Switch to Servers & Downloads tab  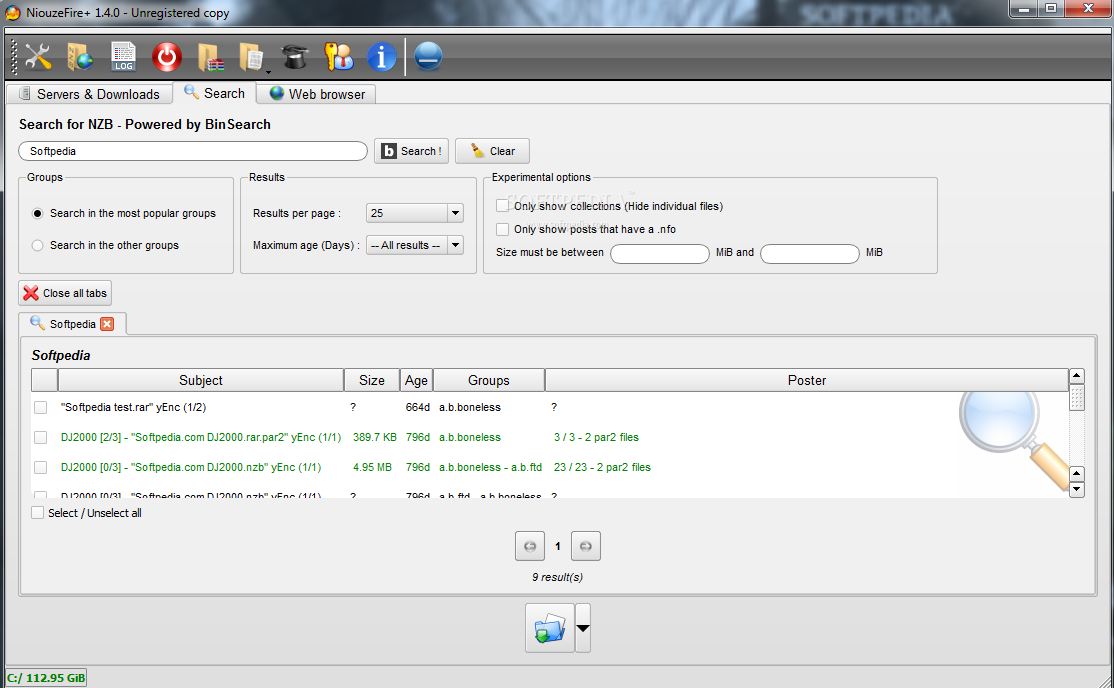[89, 94]
